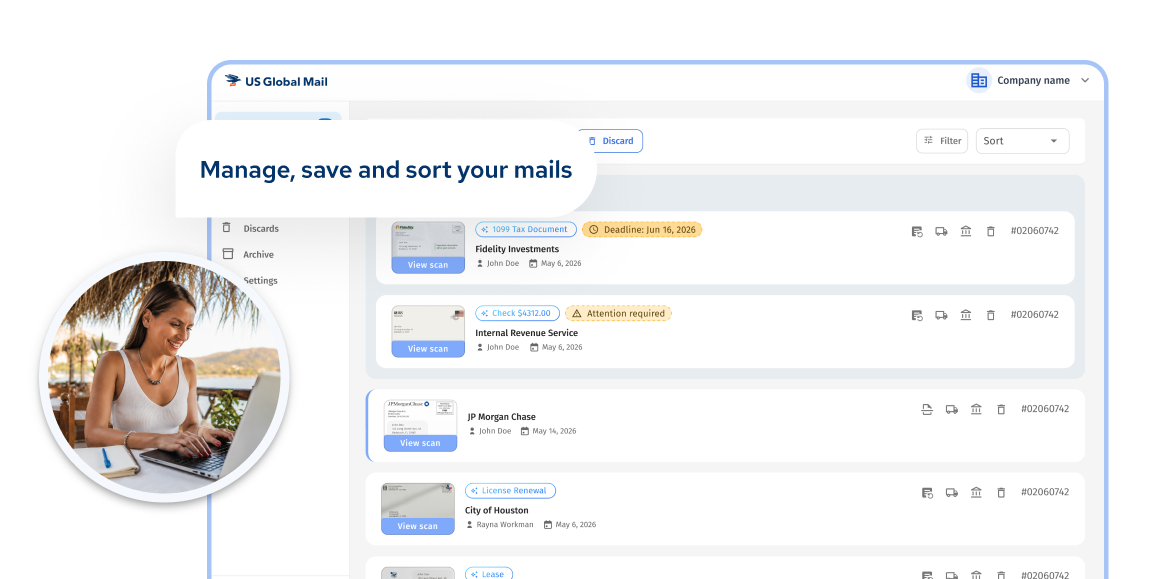
Task: Click the trash icon in JP Morgan Chase row
Action: click(1001, 409)
